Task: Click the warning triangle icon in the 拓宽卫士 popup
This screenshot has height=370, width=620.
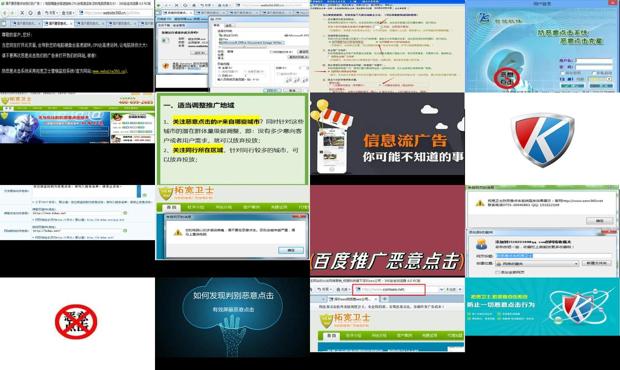Action: point(178,232)
